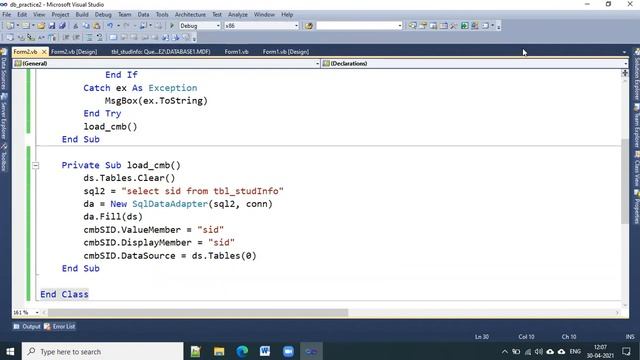The height and width of the screenshot is (360, 640).
Task: Collapse the load_cmb sub outline region
Action: (x=36, y=166)
